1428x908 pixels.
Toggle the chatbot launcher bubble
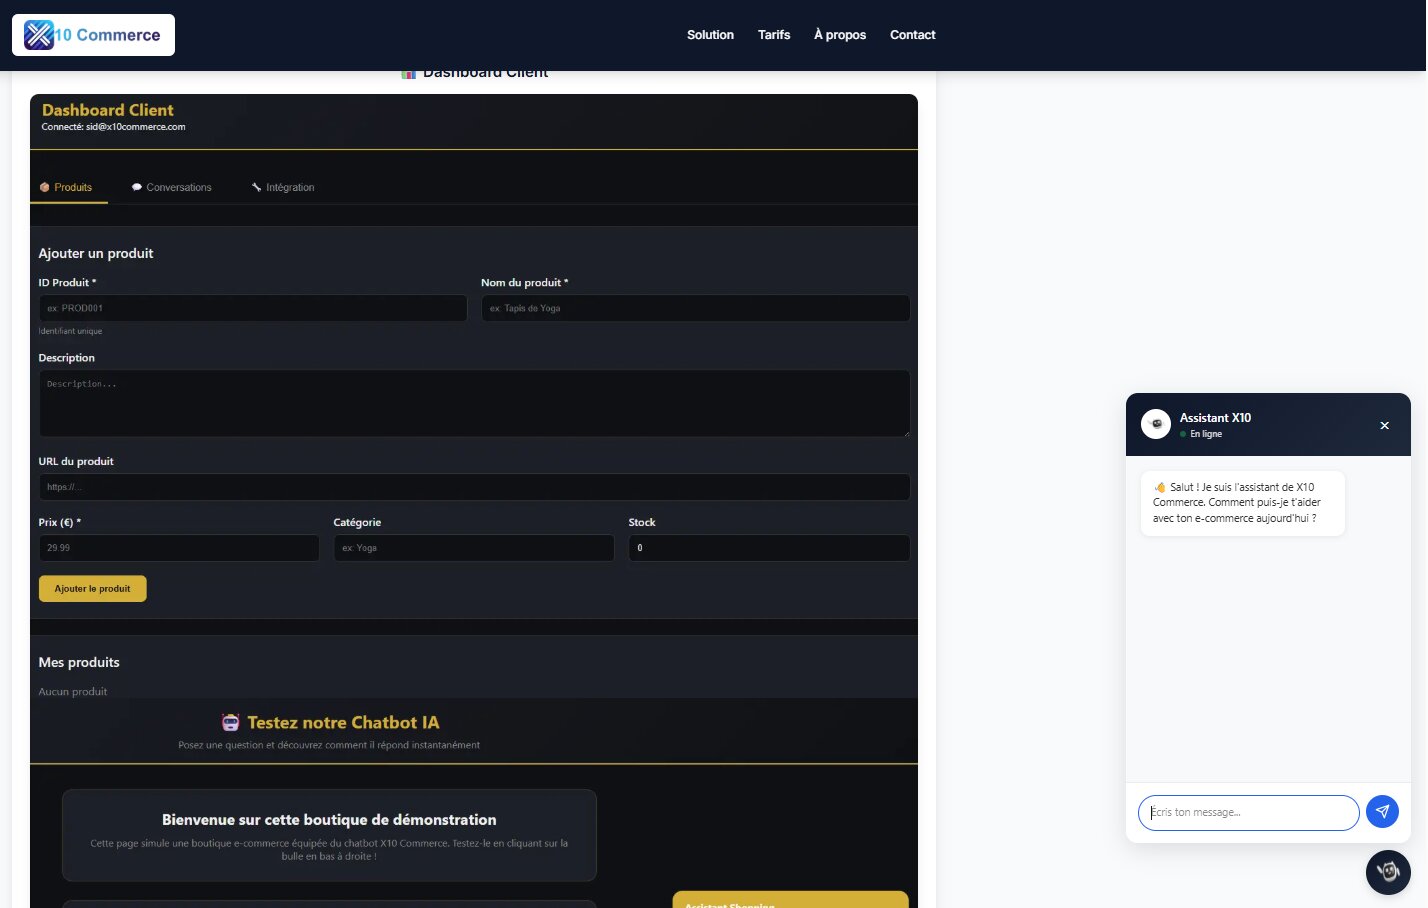click(x=1388, y=872)
